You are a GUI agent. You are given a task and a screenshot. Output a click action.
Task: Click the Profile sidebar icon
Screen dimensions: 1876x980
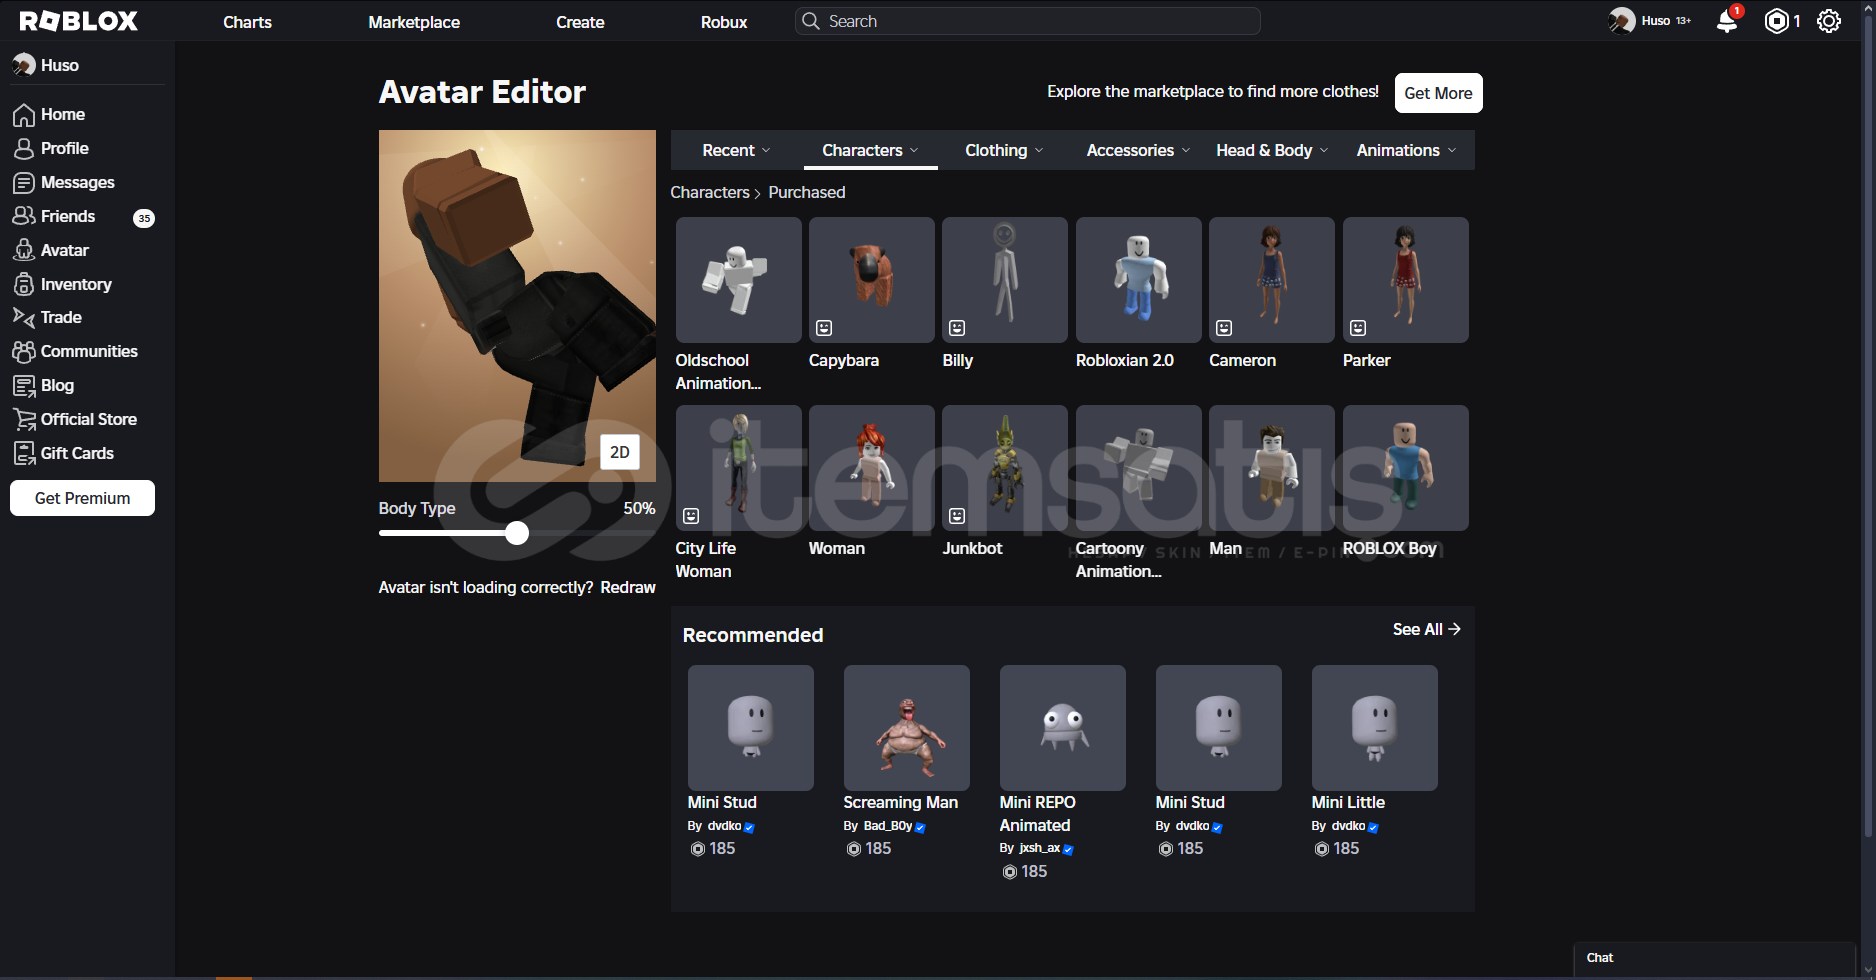(x=24, y=149)
